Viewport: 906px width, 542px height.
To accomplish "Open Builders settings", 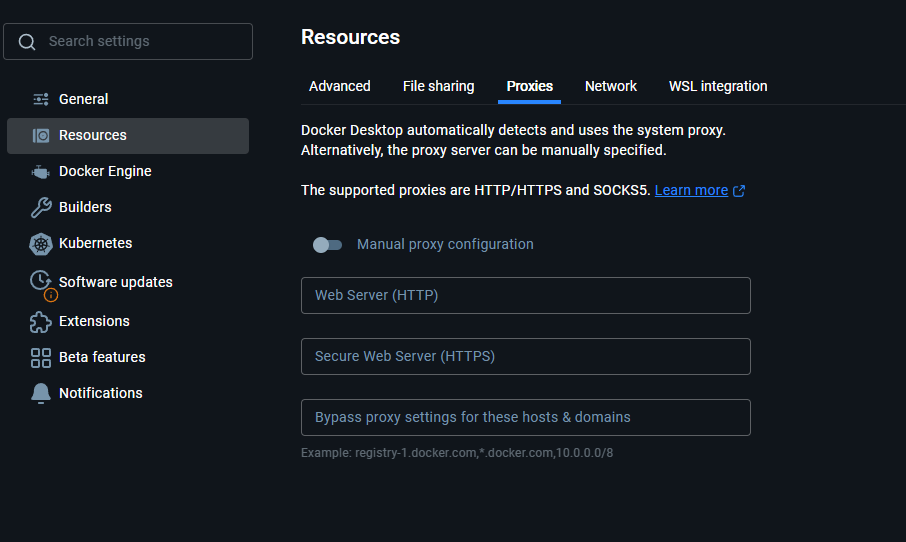I will (128, 207).
